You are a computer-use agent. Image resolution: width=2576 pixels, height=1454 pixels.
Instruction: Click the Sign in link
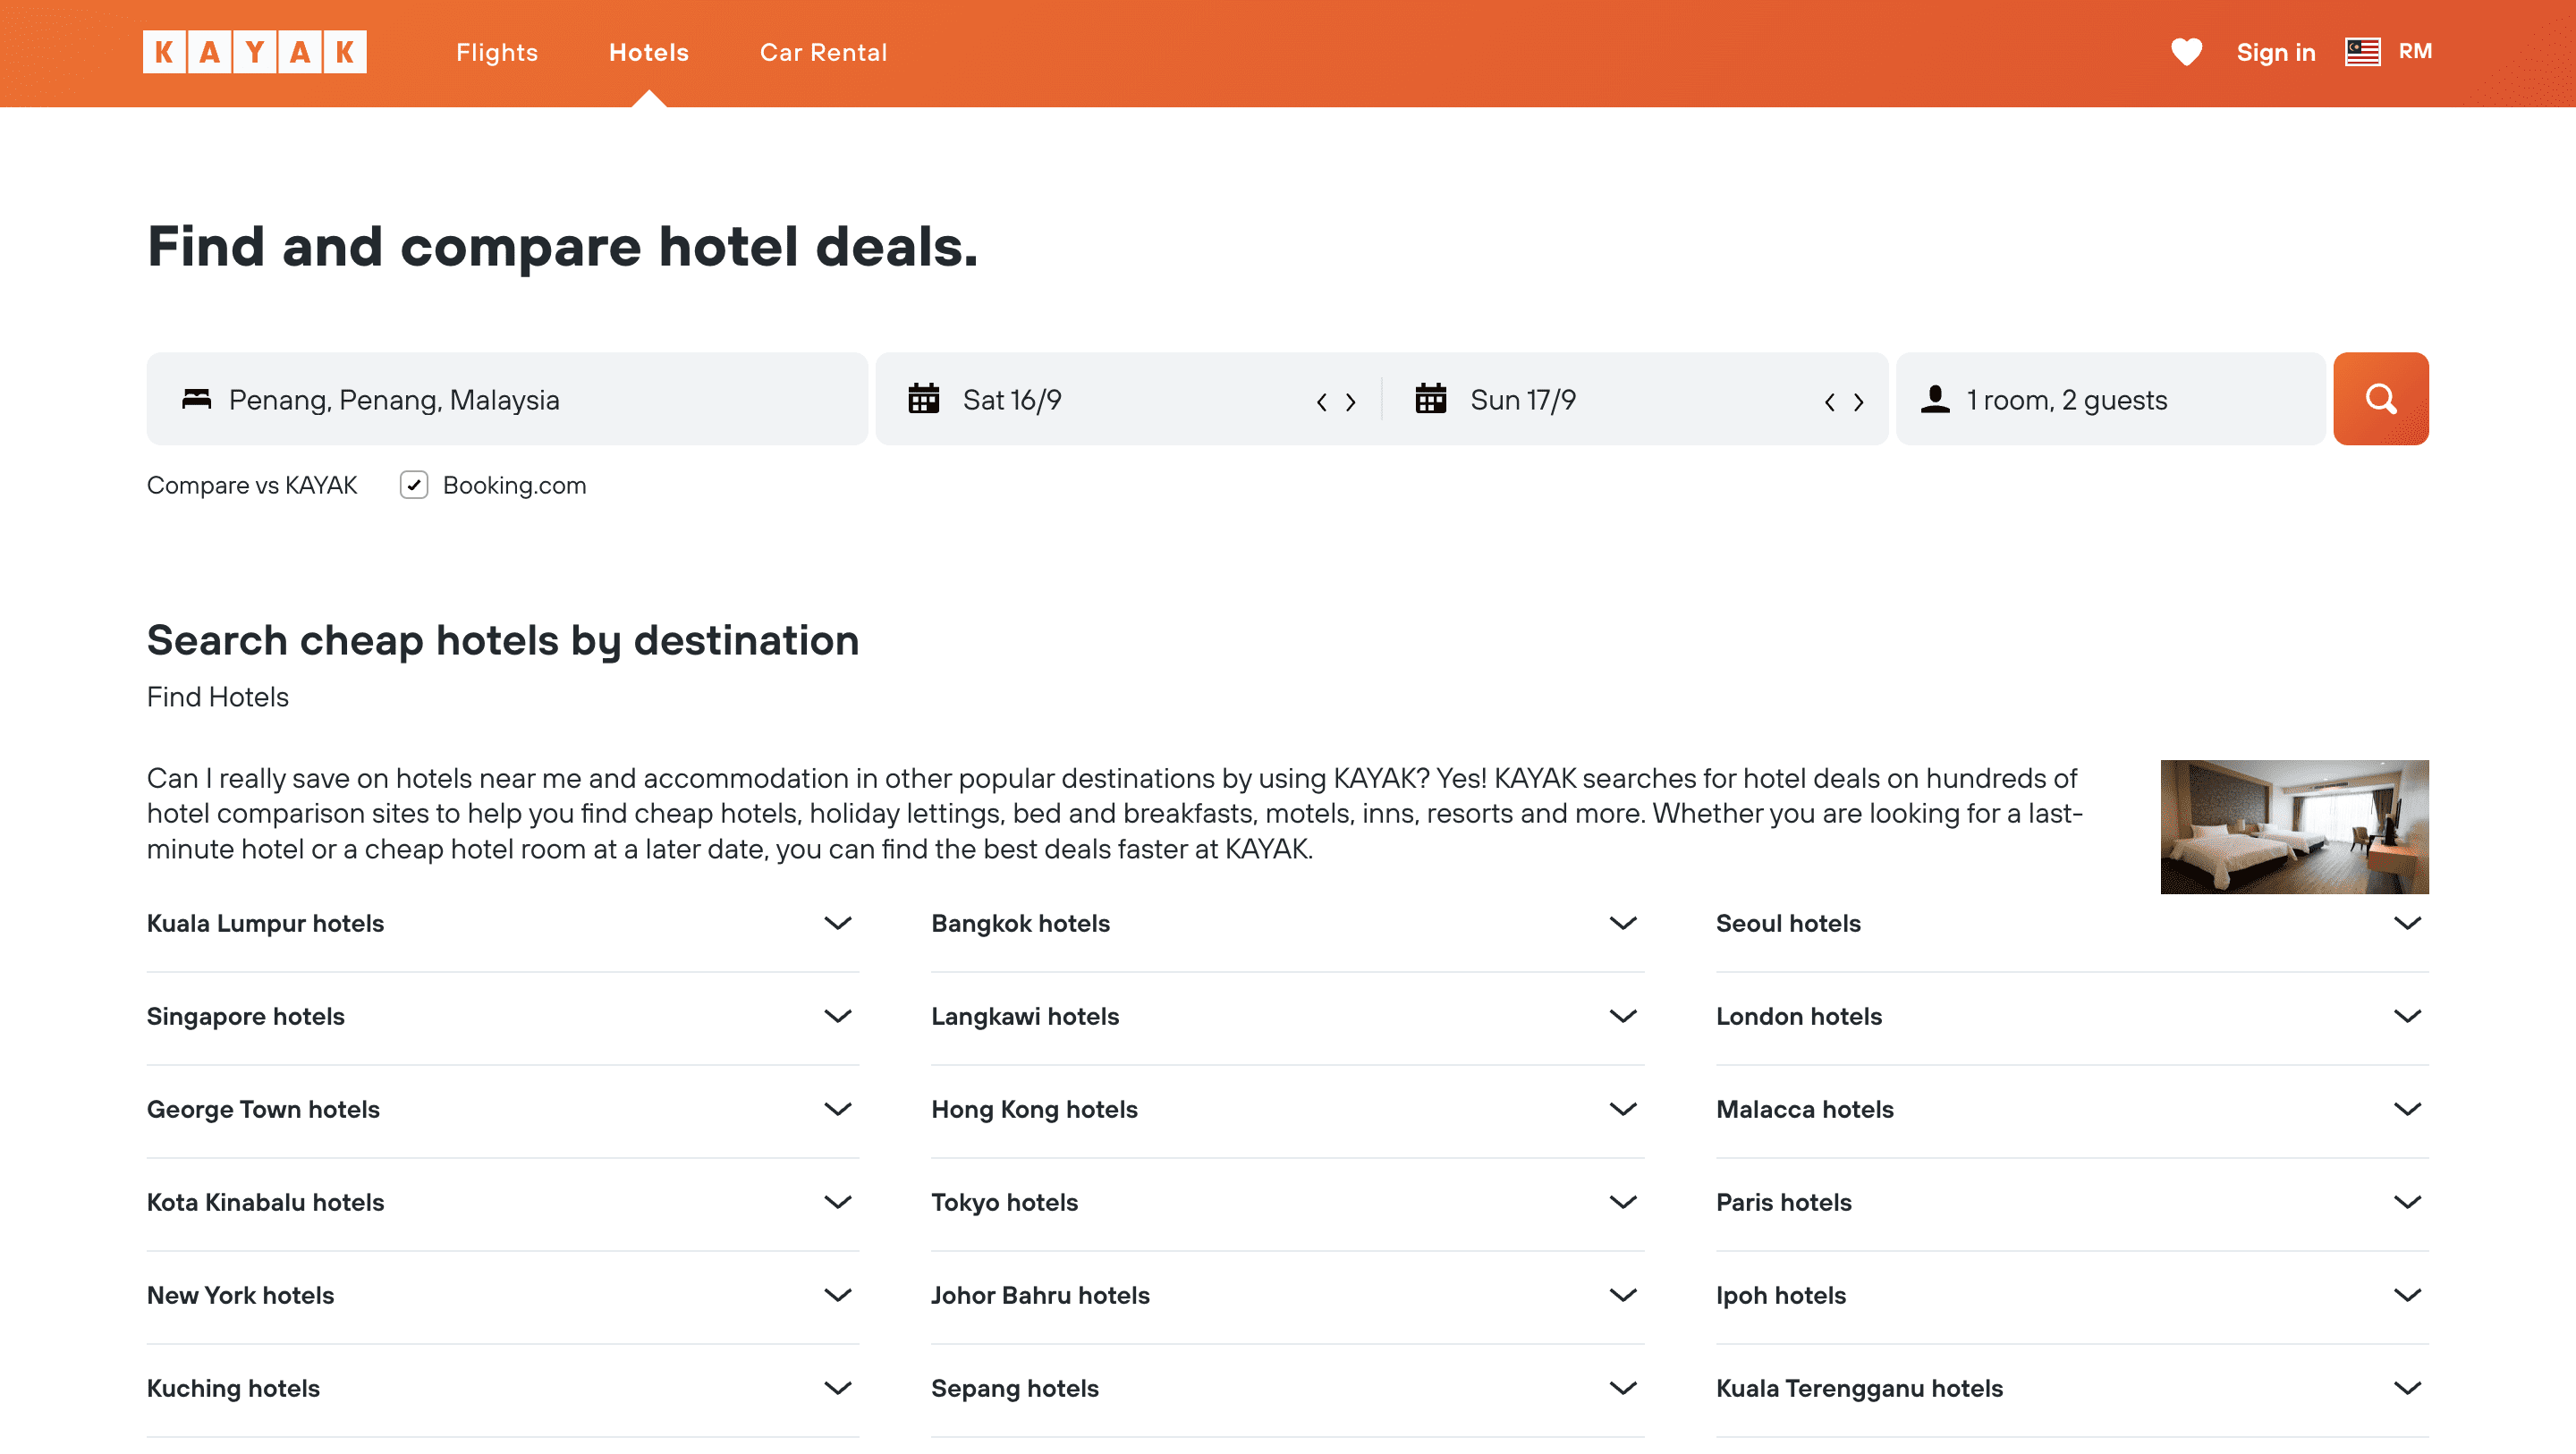point(2276,52)
